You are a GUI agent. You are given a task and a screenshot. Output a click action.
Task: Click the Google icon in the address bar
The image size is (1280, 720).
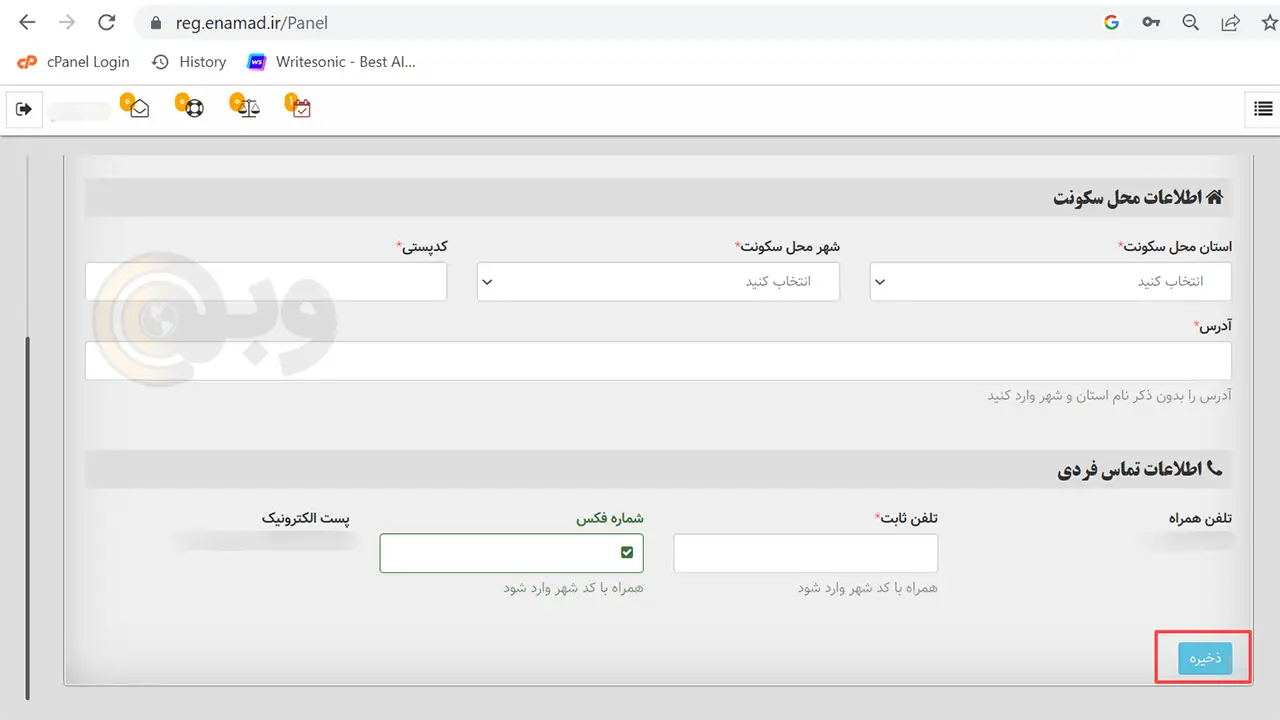tap(1111, 22)
